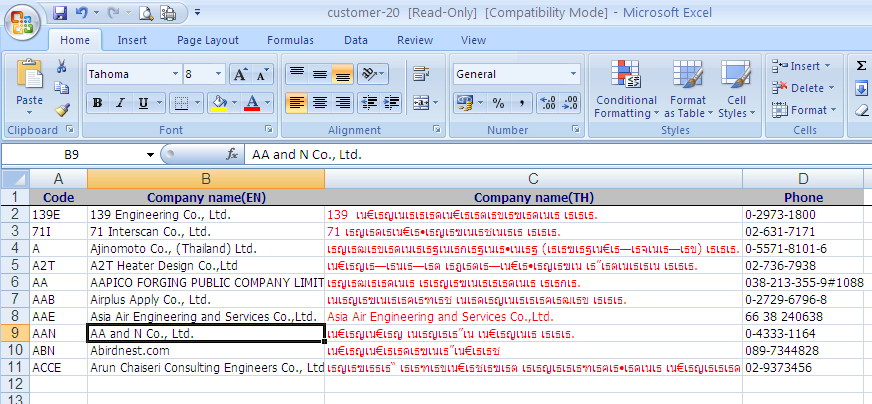Click the Quick Print icon
The height and width of the screenshot is (404, 872).
pyautogui.click(x=167, y=13)
